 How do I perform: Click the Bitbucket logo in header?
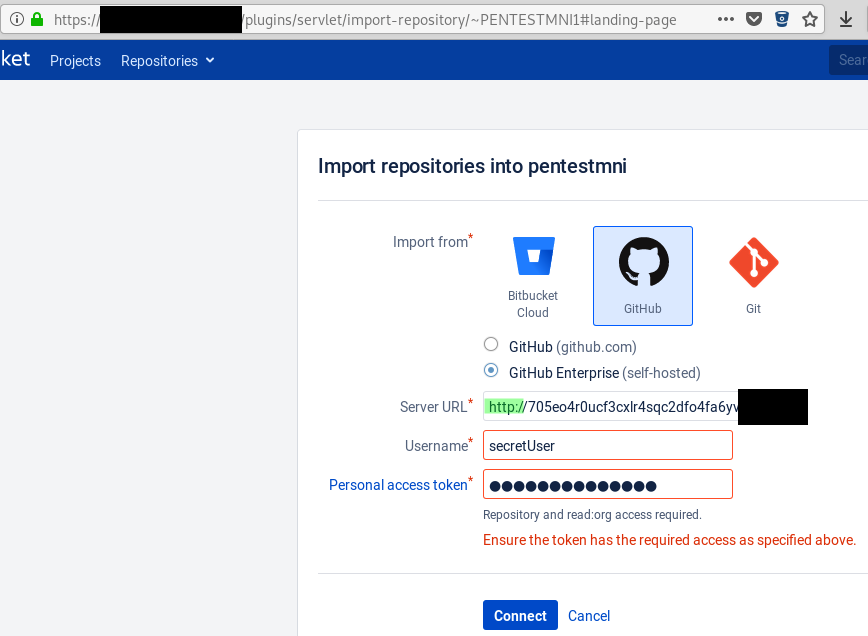pos(15,59)
